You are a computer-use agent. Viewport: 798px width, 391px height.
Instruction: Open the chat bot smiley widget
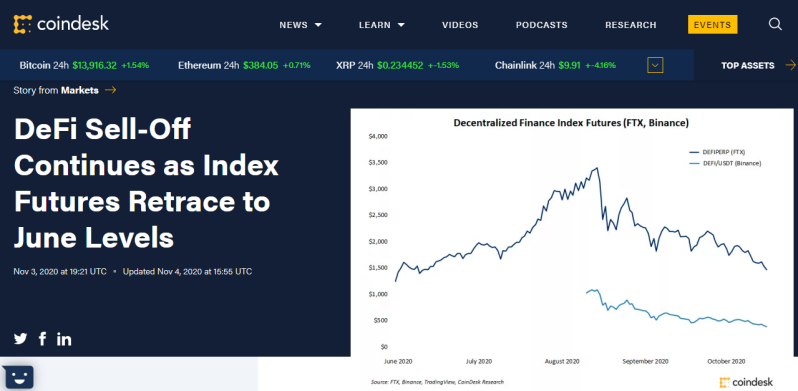point(17,377)
